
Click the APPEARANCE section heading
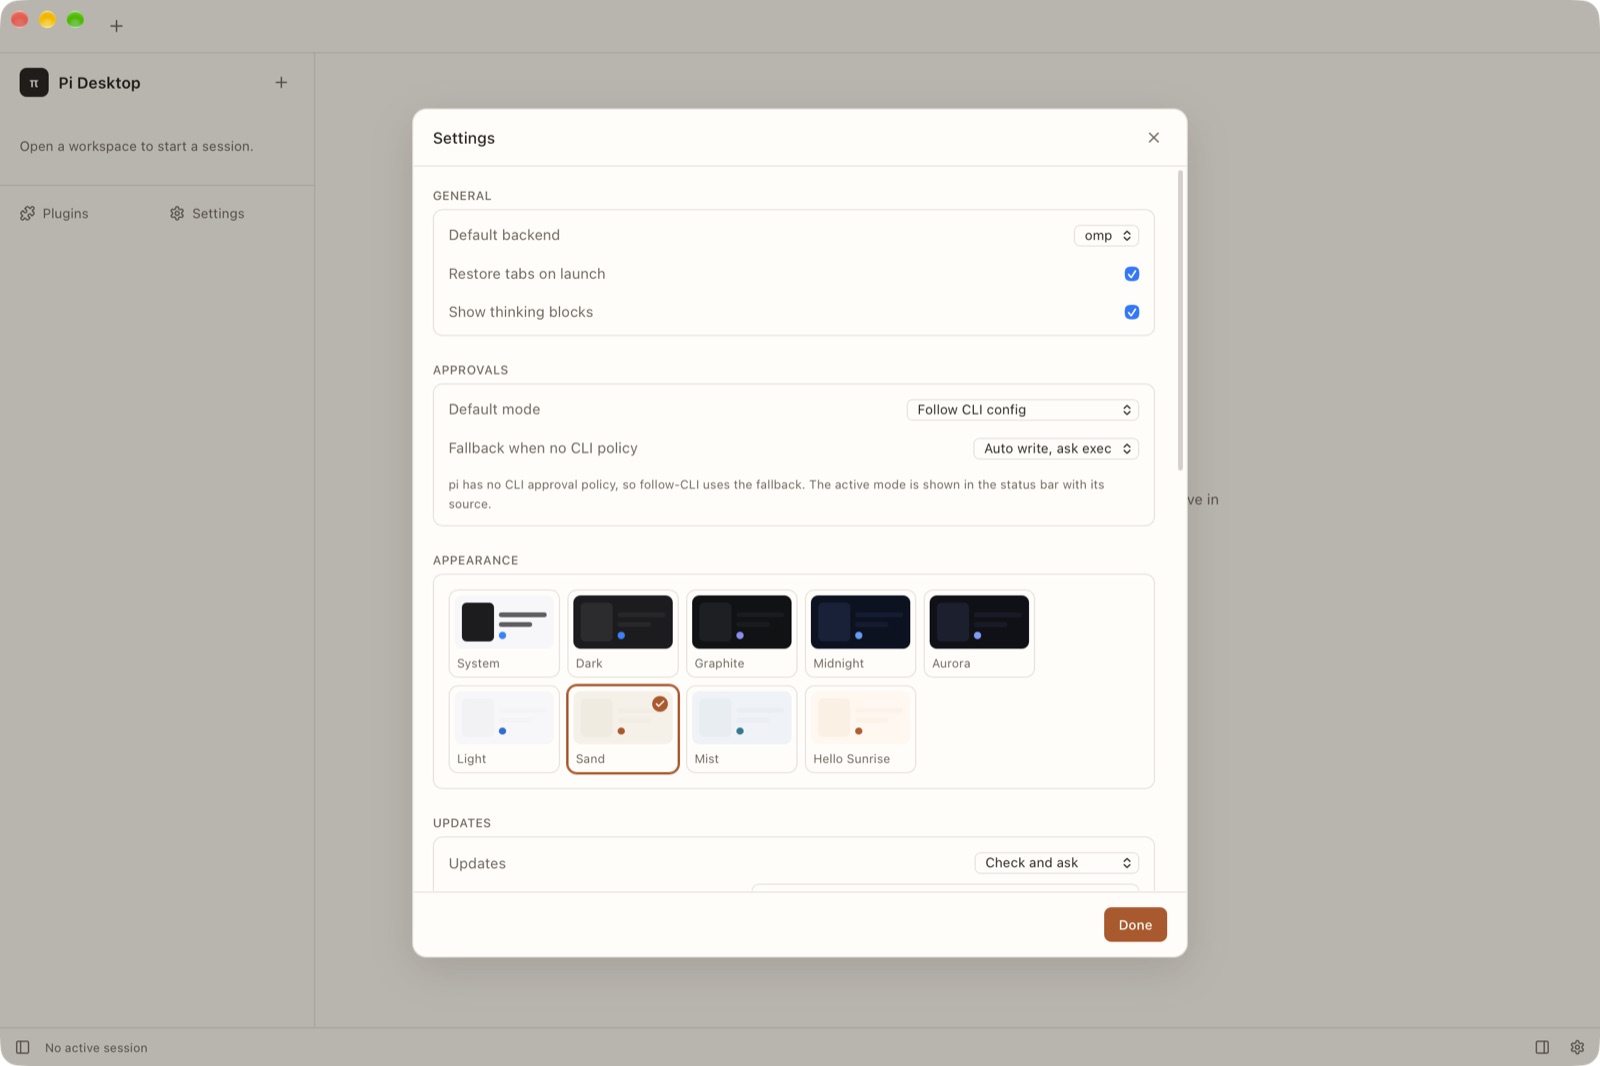tap(476, 560)
